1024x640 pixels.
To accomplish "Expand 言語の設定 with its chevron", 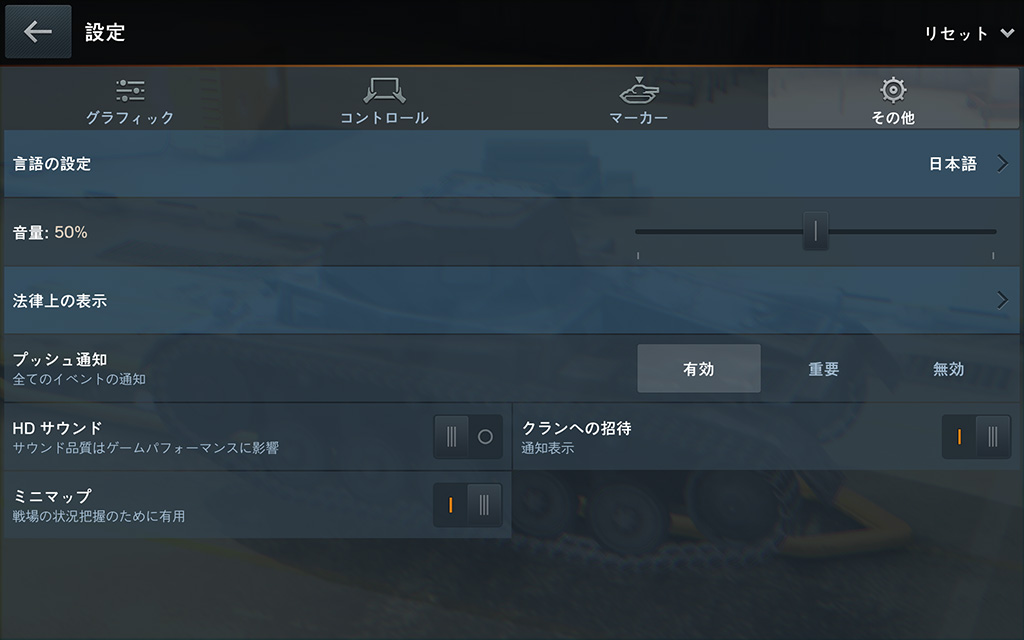I will click(x=1002, y=163).
